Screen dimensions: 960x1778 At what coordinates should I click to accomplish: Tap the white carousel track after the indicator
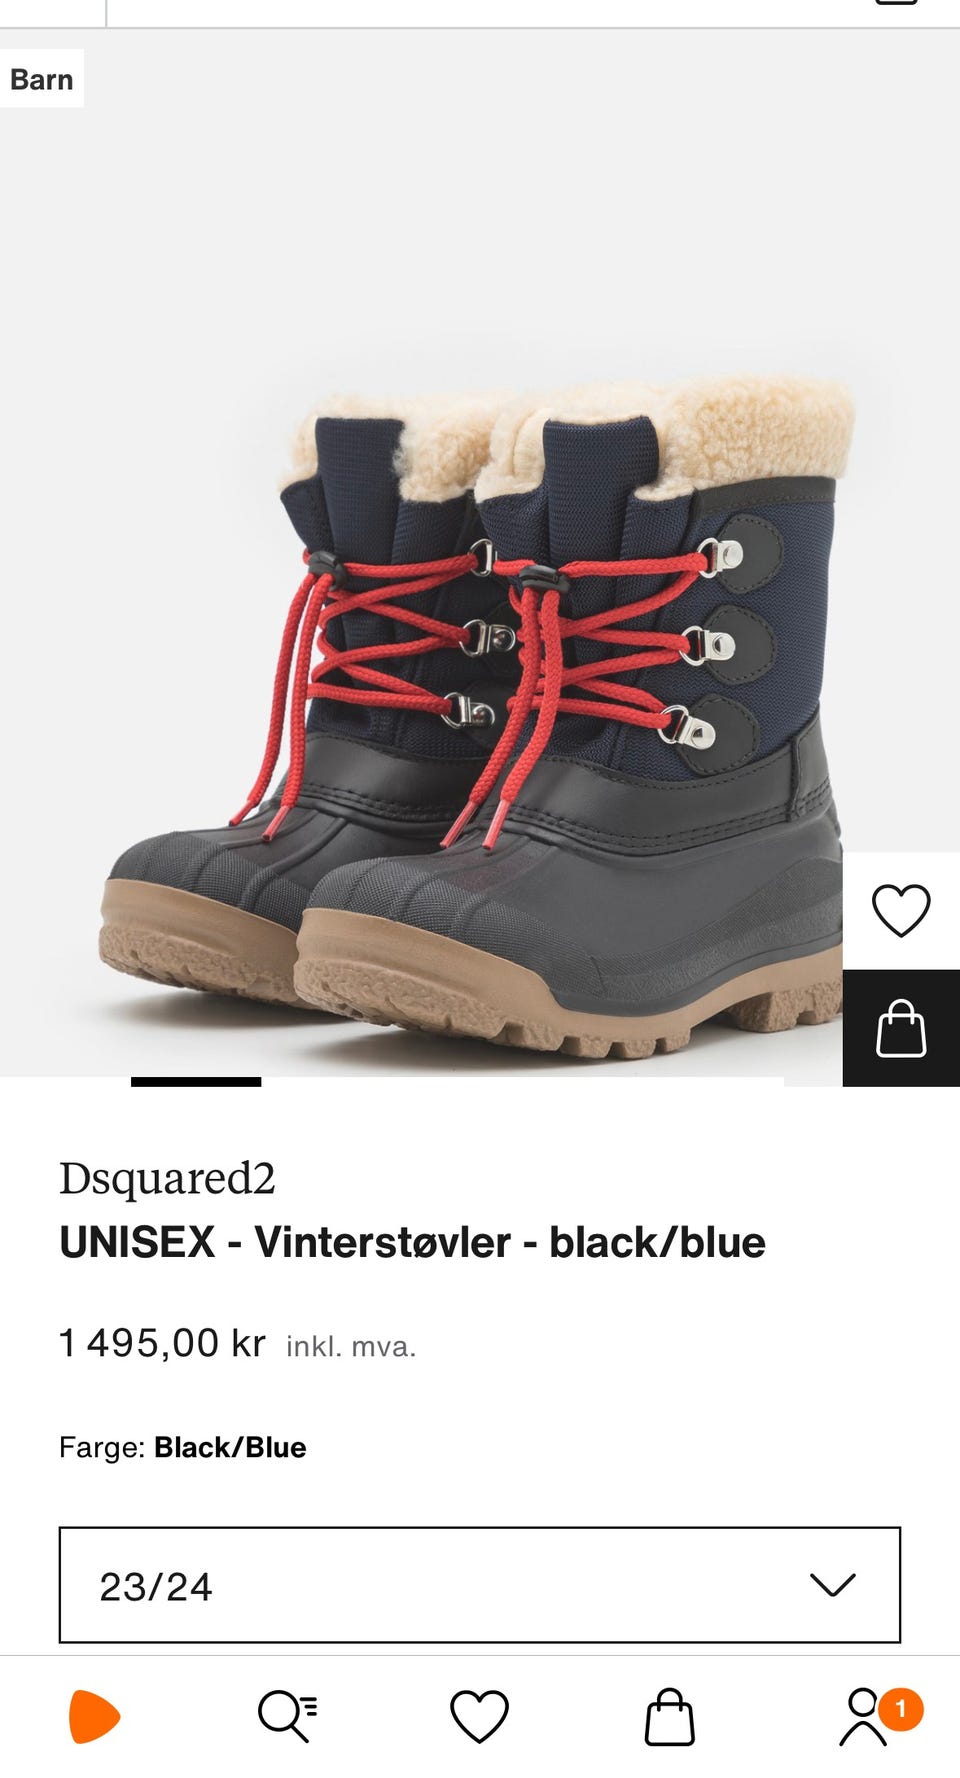pyautogui.click(x=522, y=1082)
